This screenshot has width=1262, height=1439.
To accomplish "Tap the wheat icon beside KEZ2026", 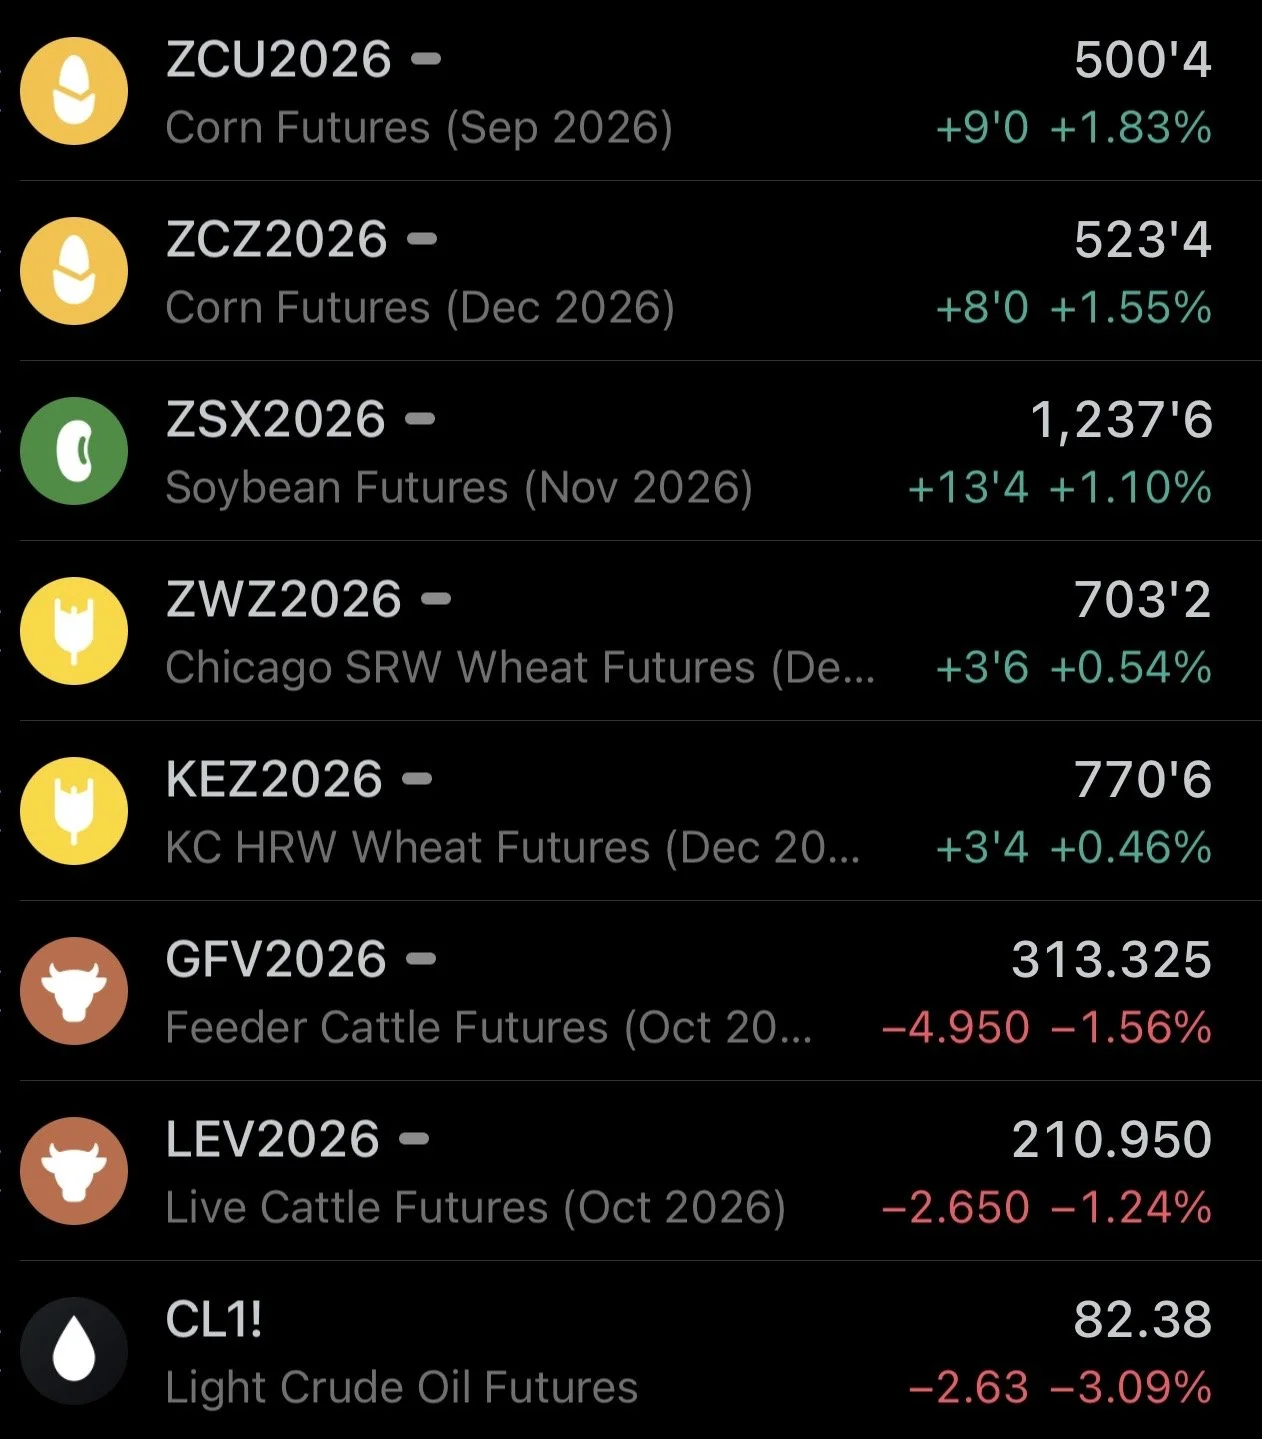I will click(x=74, y=811).
